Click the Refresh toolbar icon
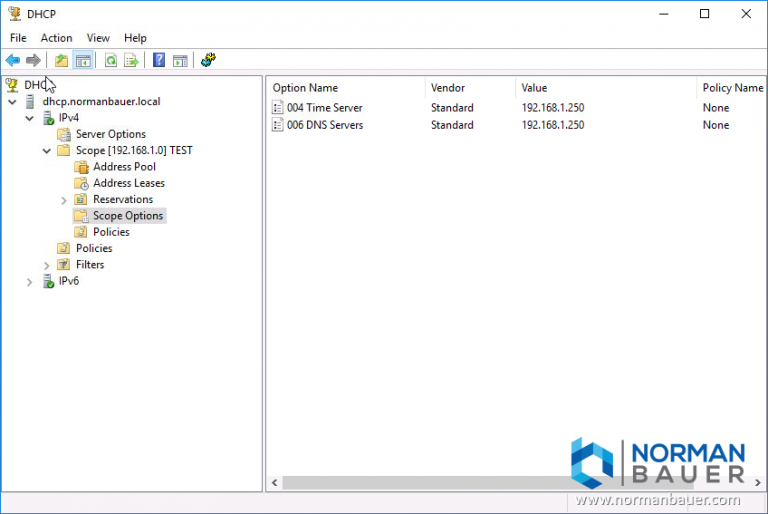Viewport: 768px width, 514px height. coord(111,61)
